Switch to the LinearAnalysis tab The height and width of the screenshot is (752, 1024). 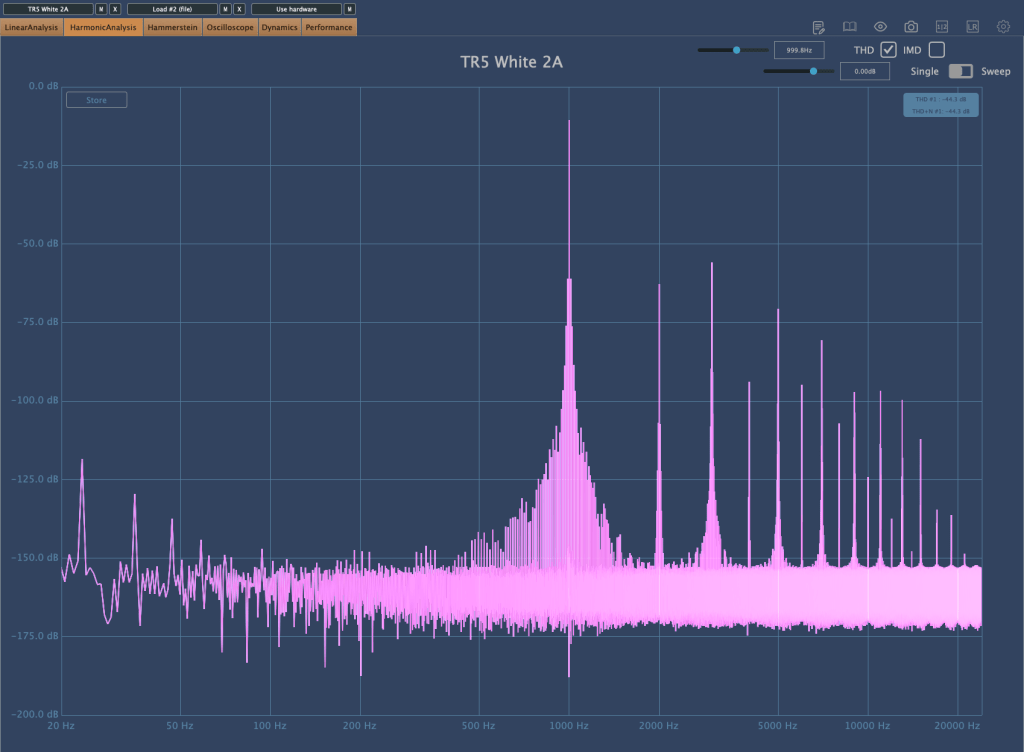click(x=32, y=28)
